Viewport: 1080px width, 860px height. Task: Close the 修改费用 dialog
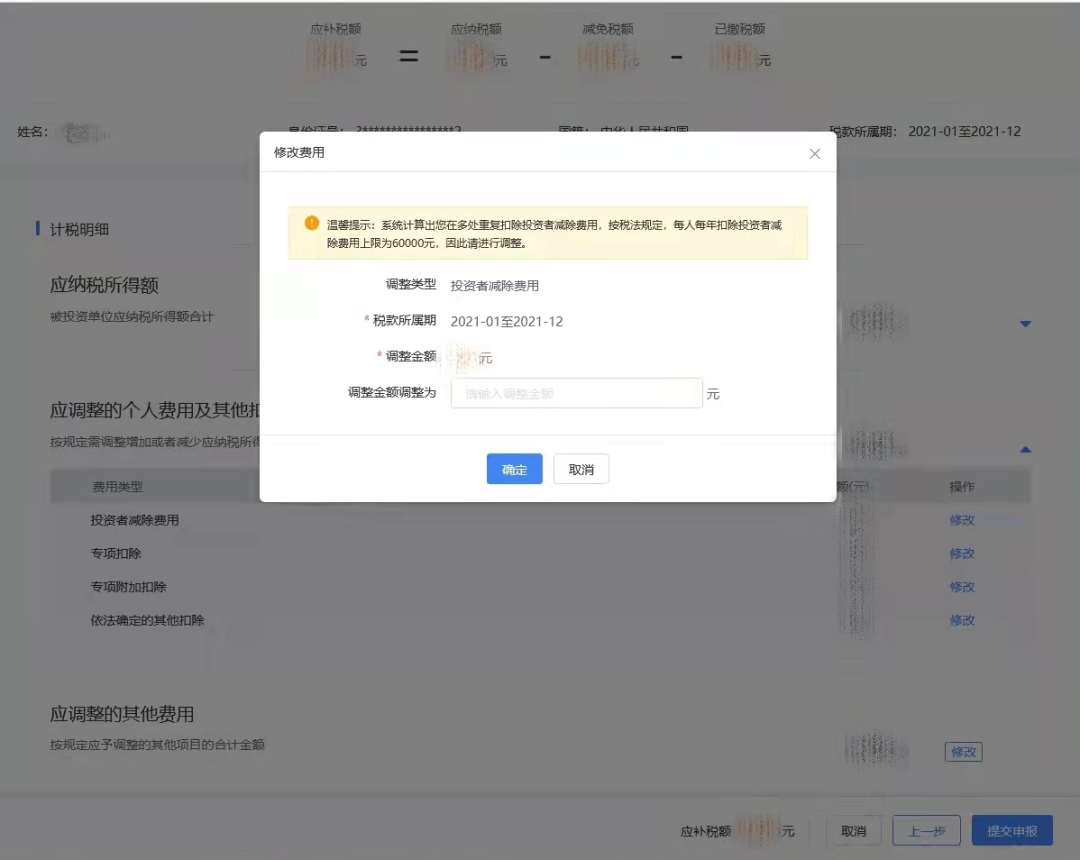[814, 153]
